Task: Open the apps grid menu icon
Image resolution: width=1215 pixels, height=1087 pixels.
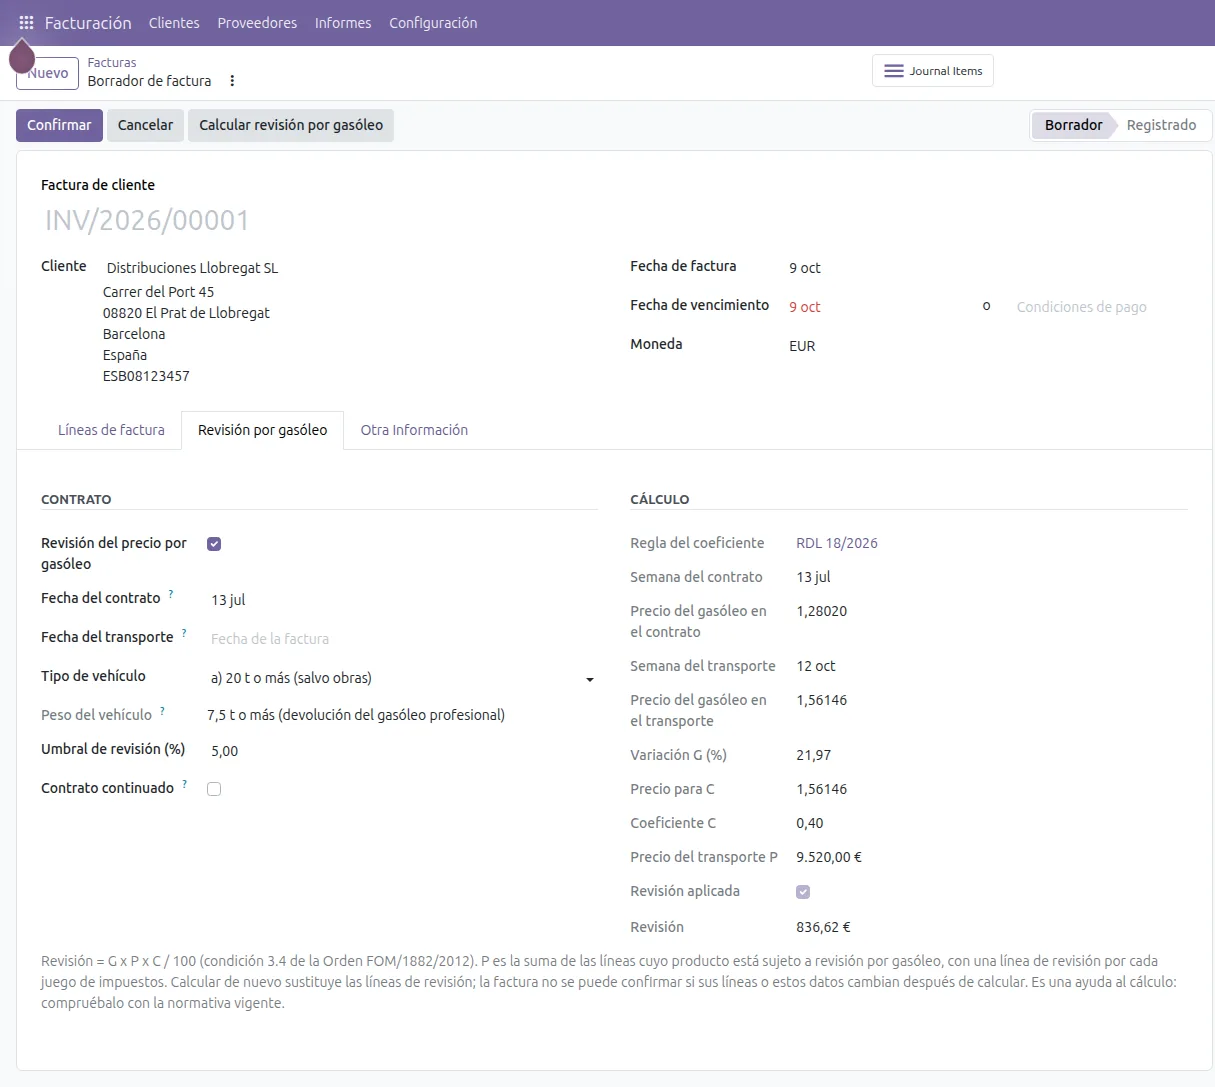Action: [x=27, y=22]
